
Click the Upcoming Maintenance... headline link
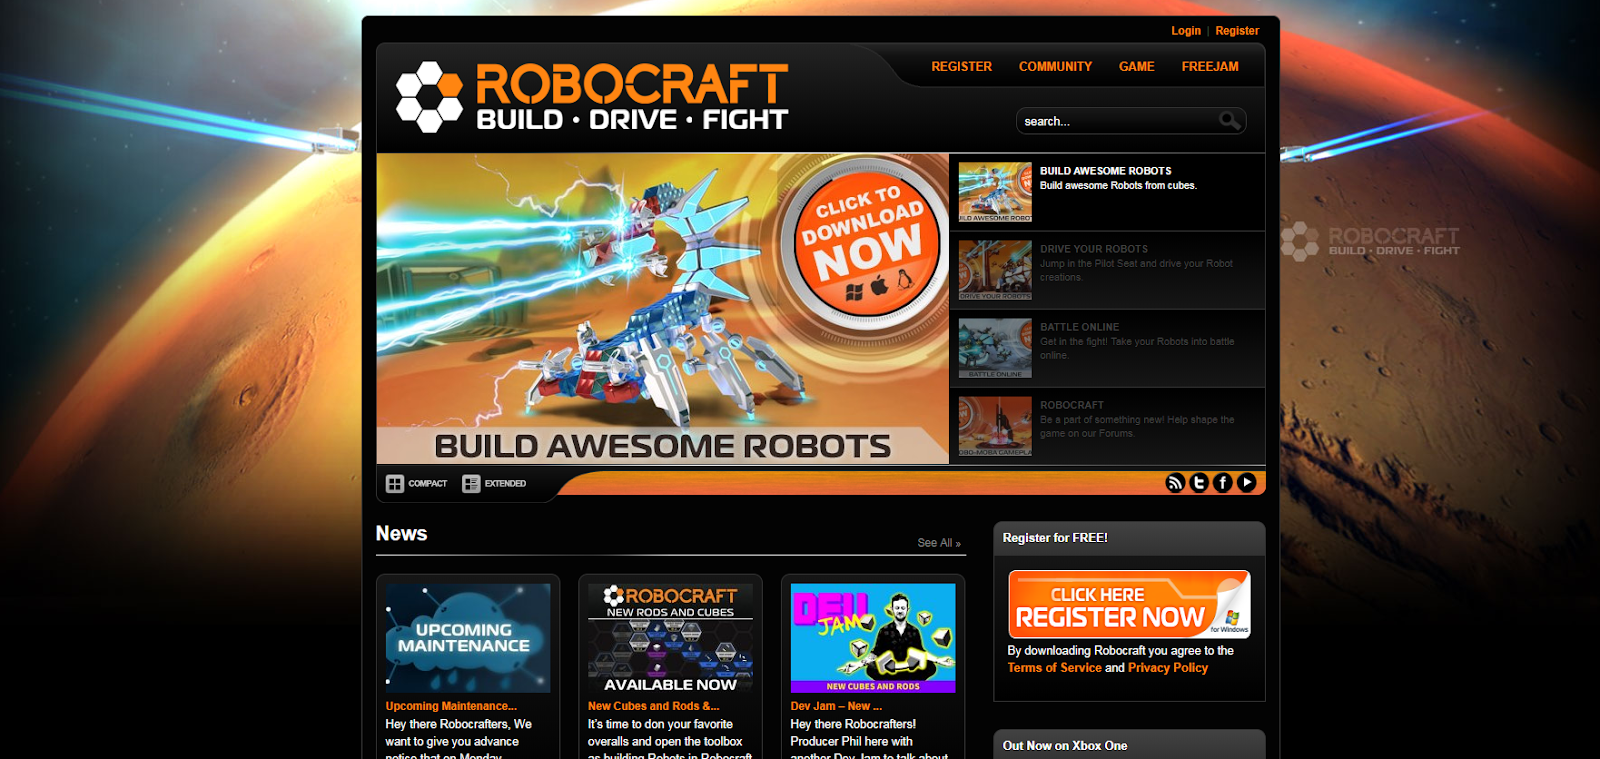(x=451, y=706)
